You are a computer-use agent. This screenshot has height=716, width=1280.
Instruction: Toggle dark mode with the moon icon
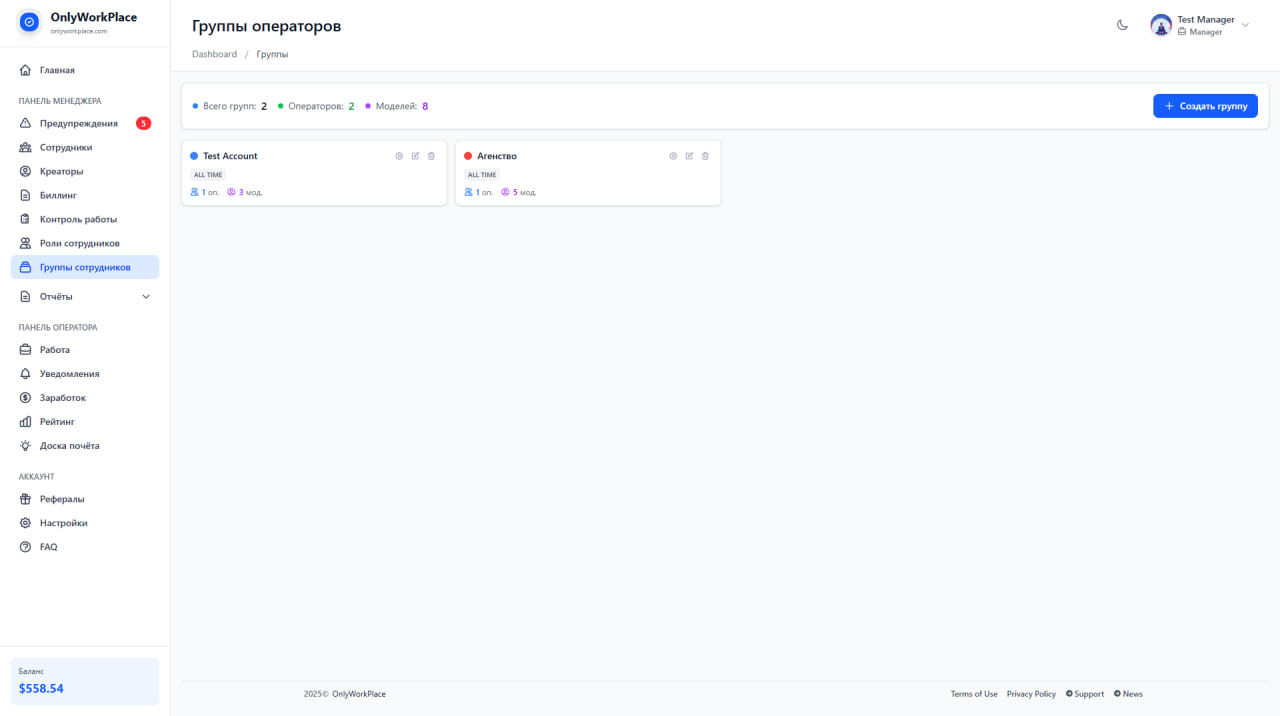click(1122, 25)
